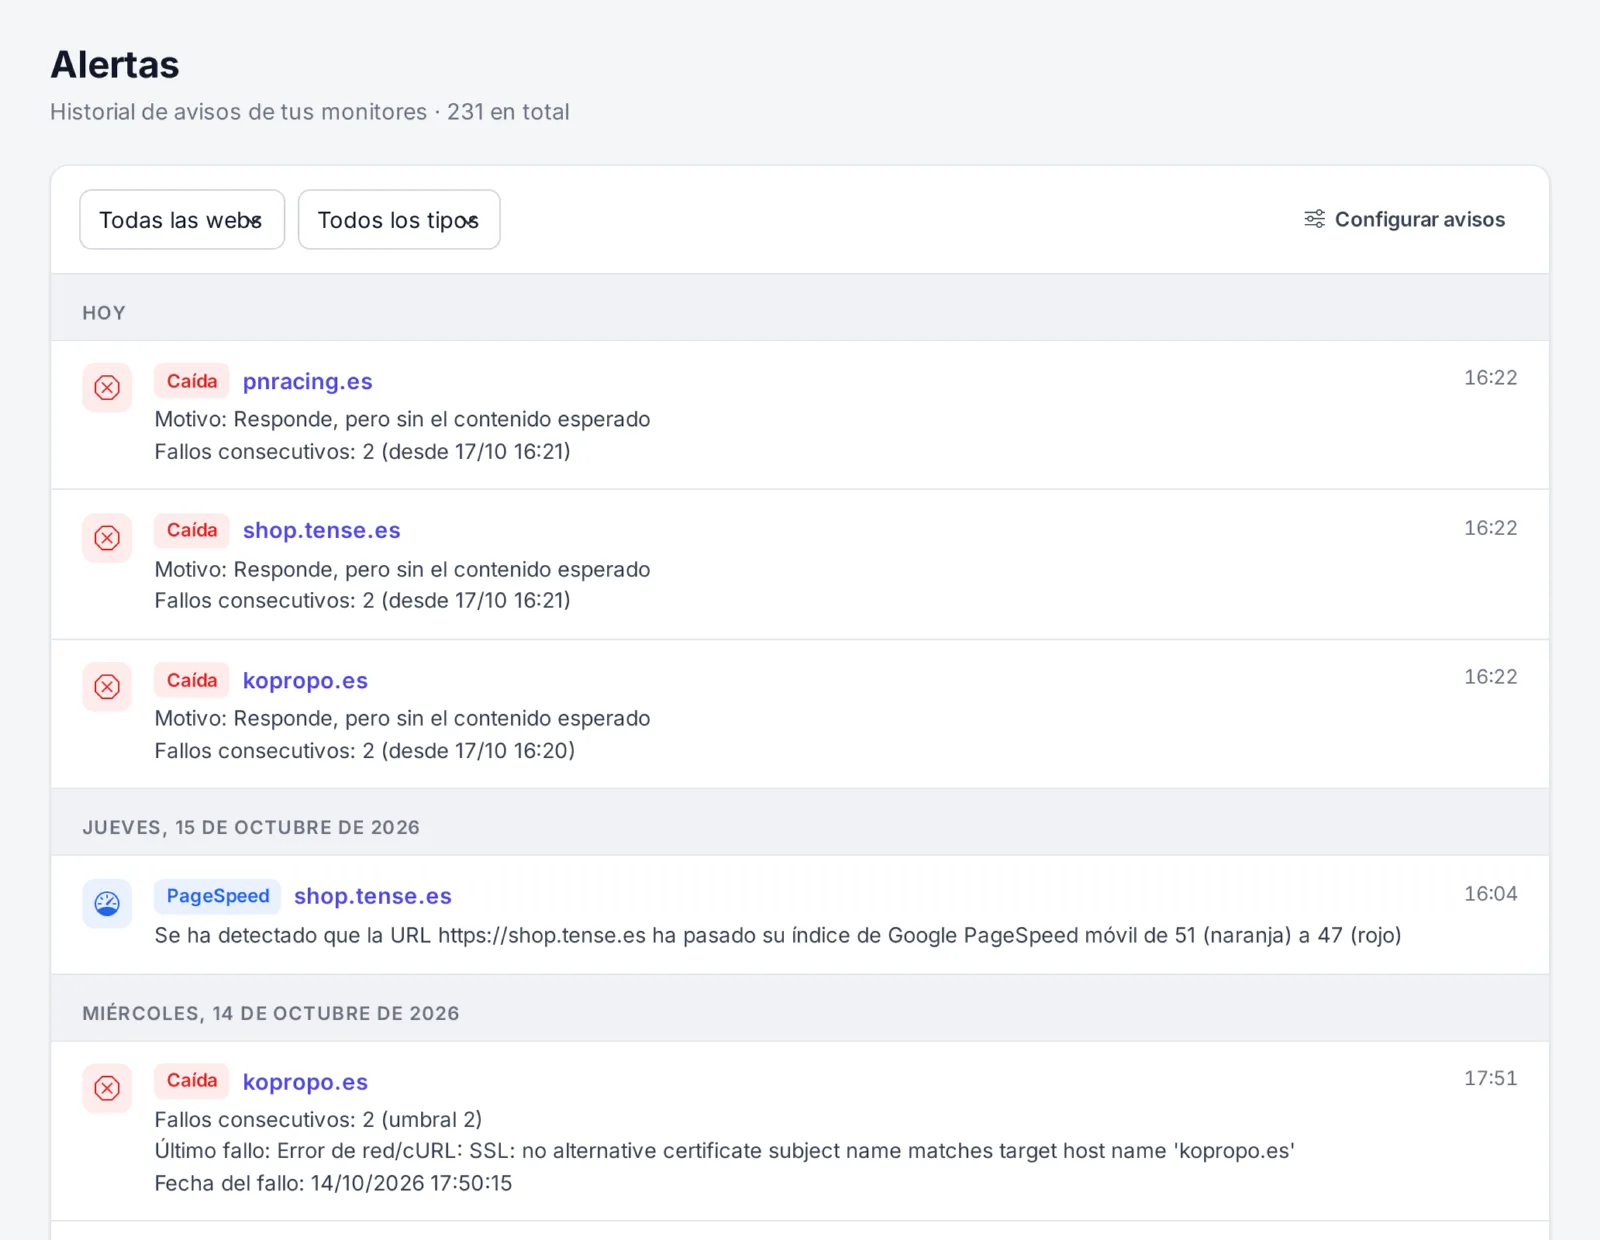Click the 16:22 time of today's shop.tense.es alert

click(1490, 528)
